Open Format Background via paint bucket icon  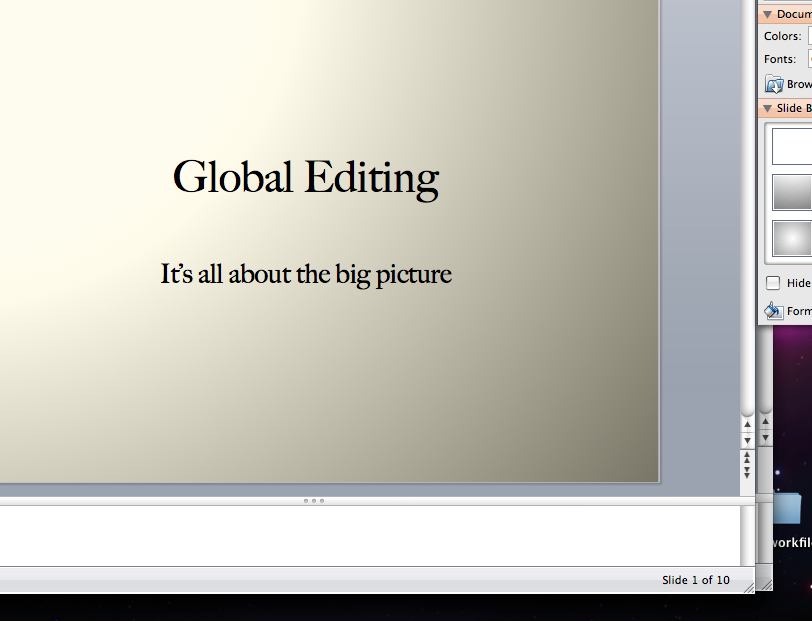coord(774,311)
